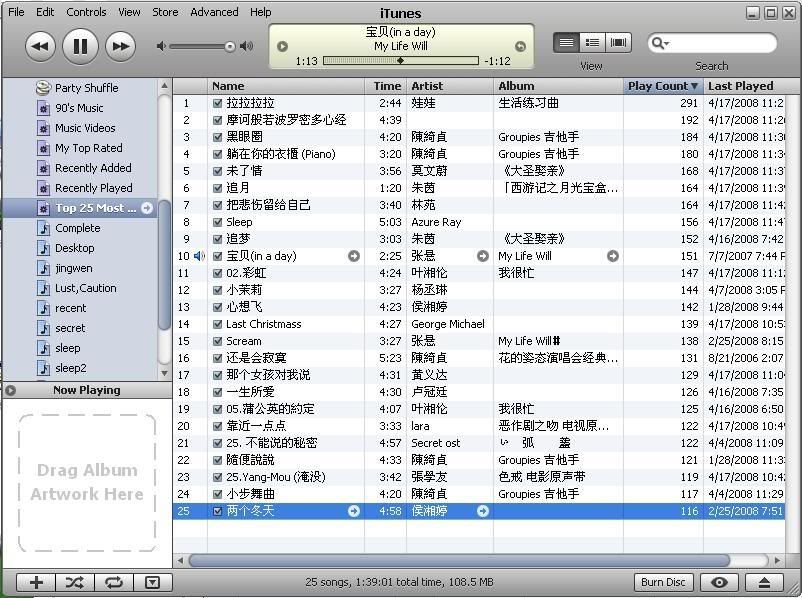Click the song progress bar diamond

400,60
